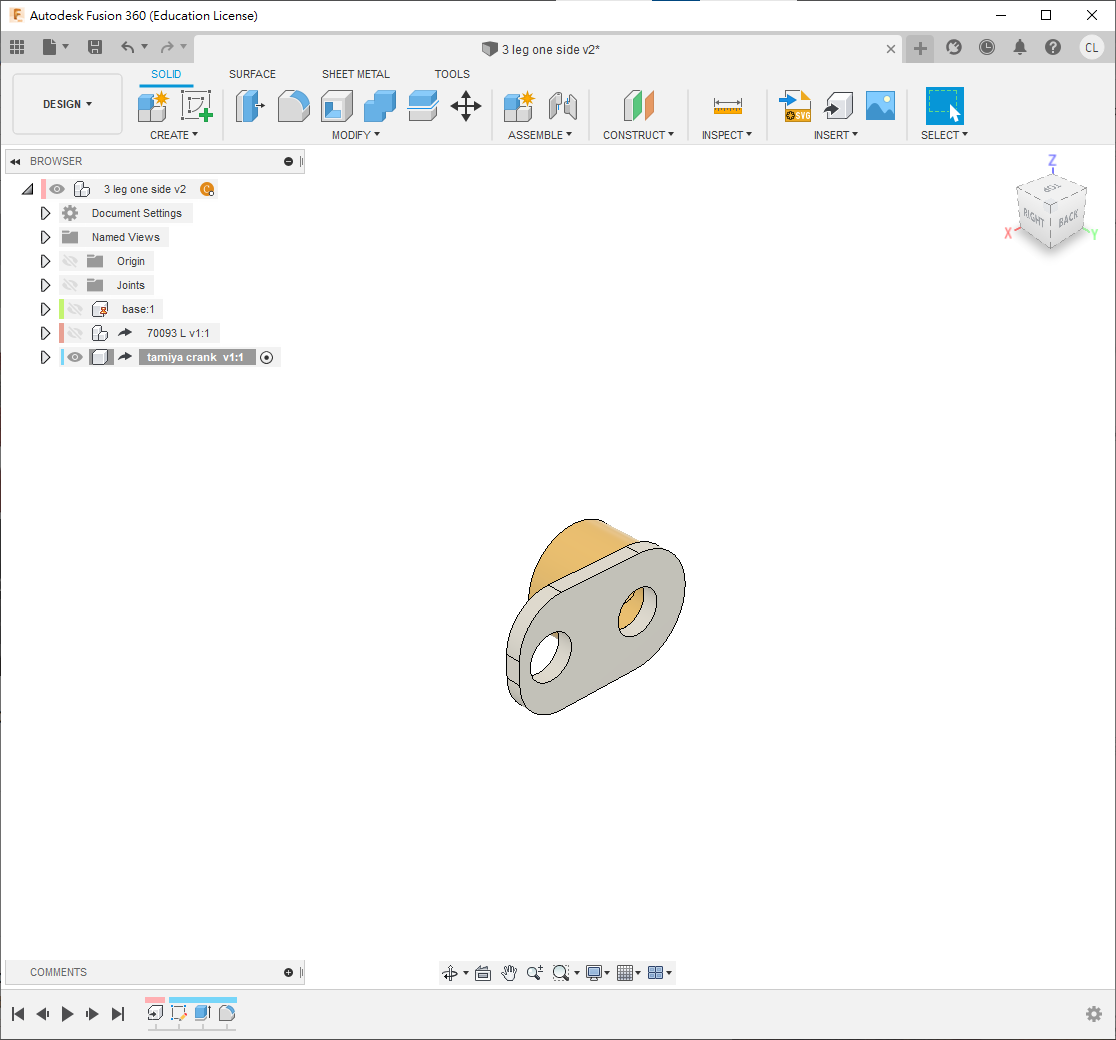
Task: Select the Fillet tool icon
Action: [x=293, y=105]
